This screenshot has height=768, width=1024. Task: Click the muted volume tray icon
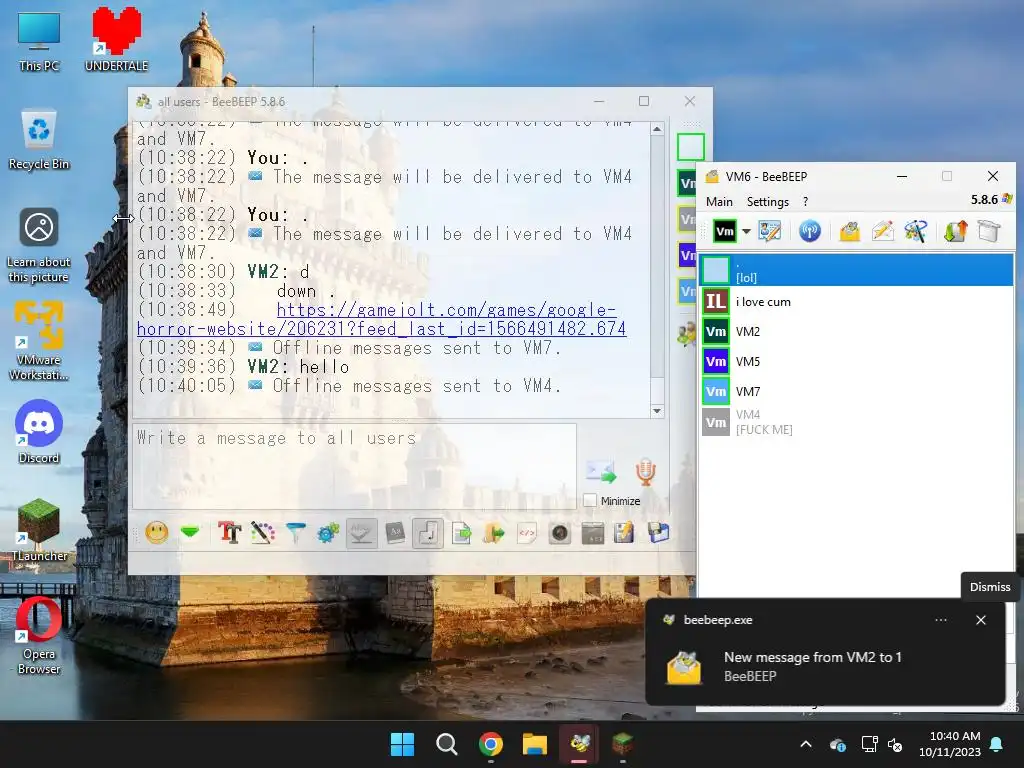pos(895,744)
